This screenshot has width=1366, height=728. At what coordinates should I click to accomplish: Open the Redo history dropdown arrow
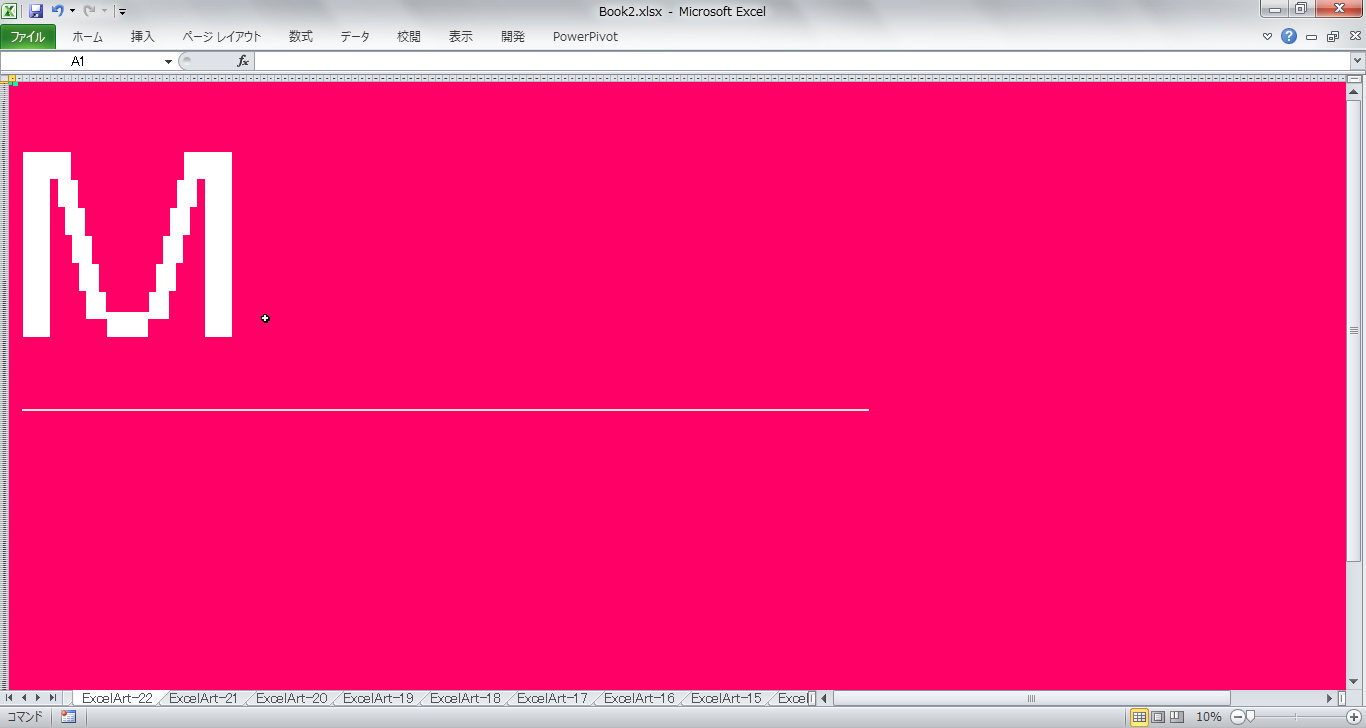click(x=104, y=11)
